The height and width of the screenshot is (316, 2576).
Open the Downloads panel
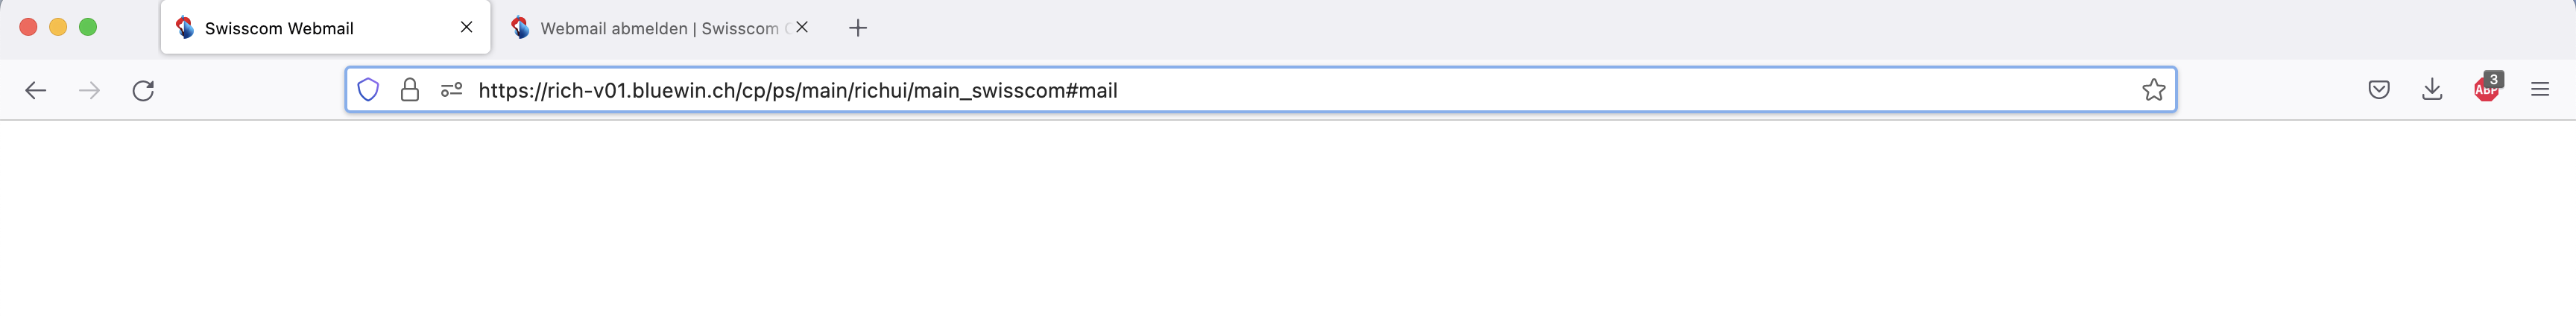[x=2432, y=90]
